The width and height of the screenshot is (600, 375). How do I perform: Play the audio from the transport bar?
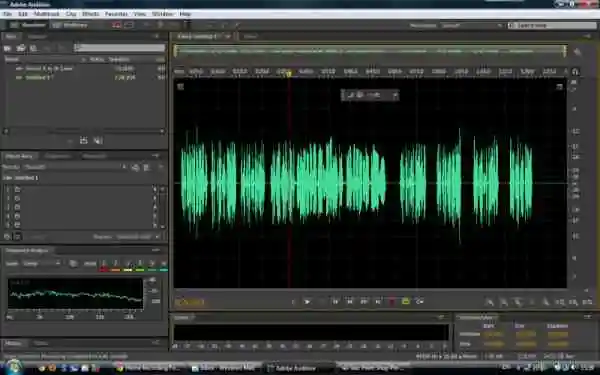(307, 302)
